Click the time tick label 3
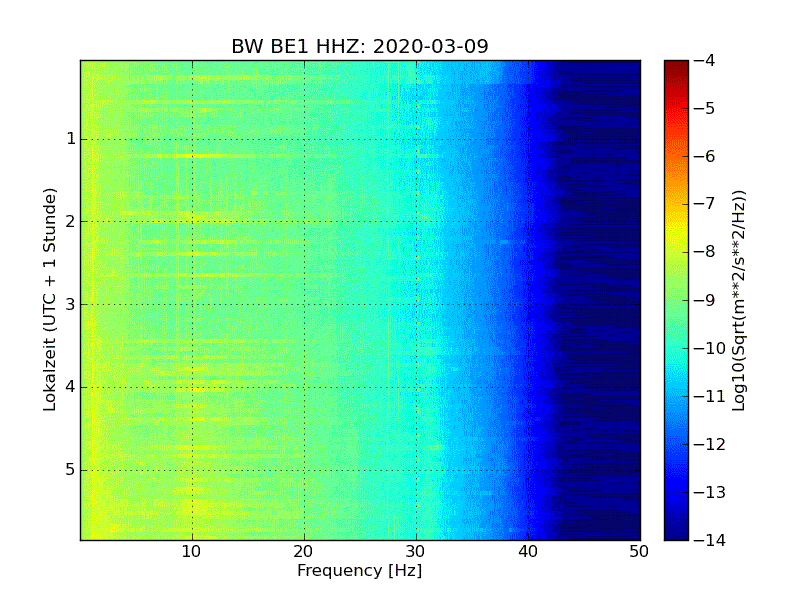Image resolution: width=800 pixels, height=600 pixels. click(71, 305)
